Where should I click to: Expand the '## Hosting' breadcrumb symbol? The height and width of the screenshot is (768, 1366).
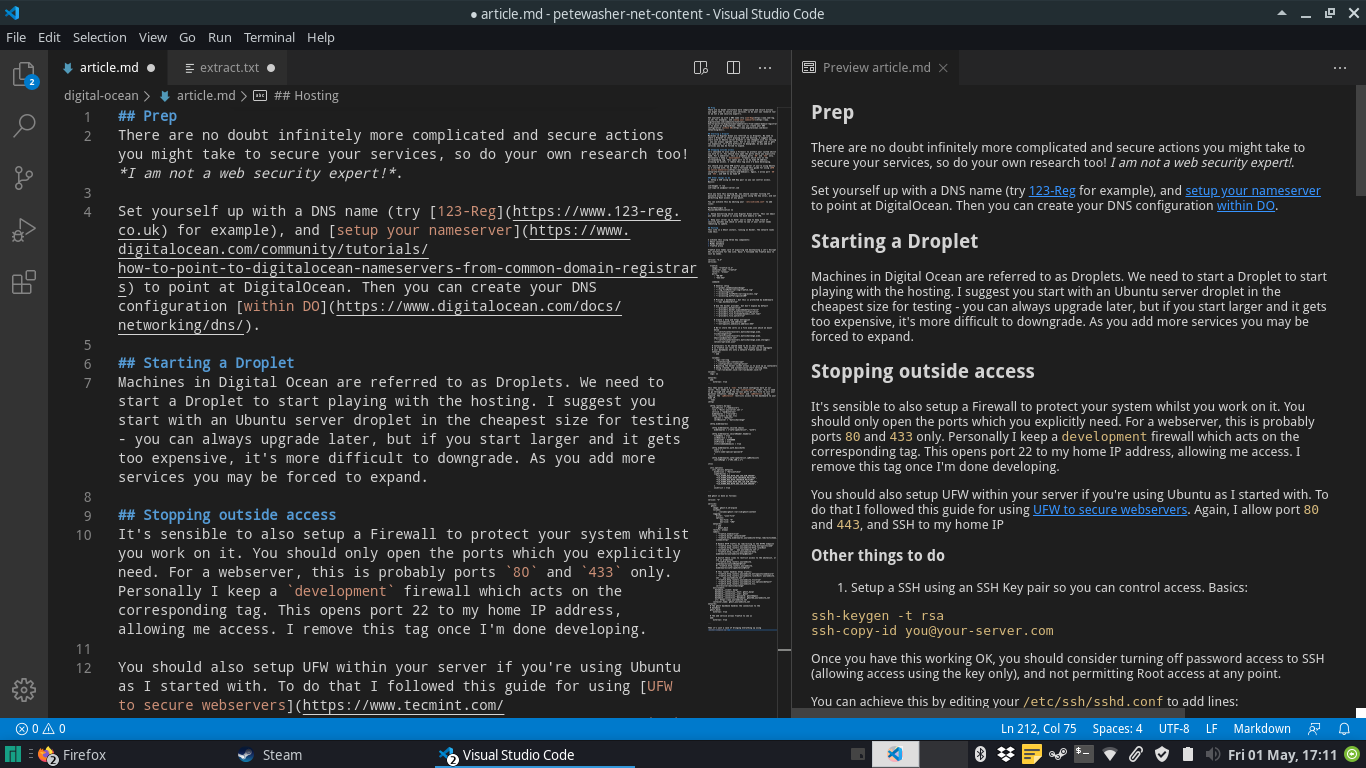[x=306, y=96]
